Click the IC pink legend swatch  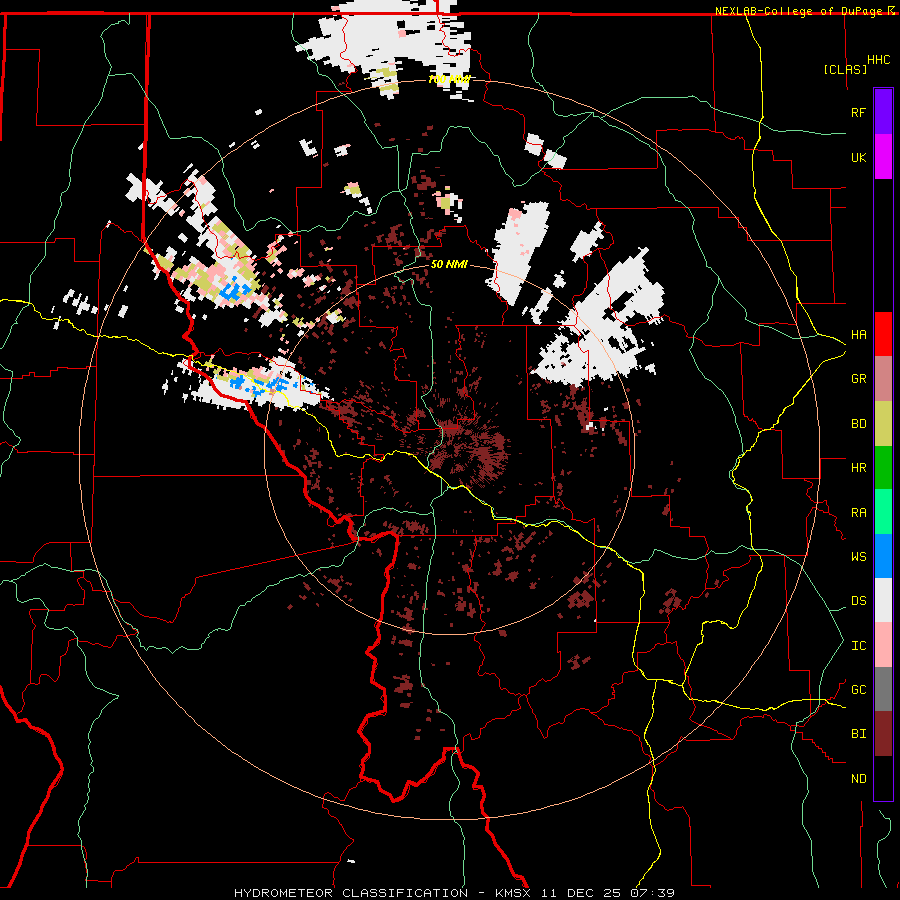[883, 645]
